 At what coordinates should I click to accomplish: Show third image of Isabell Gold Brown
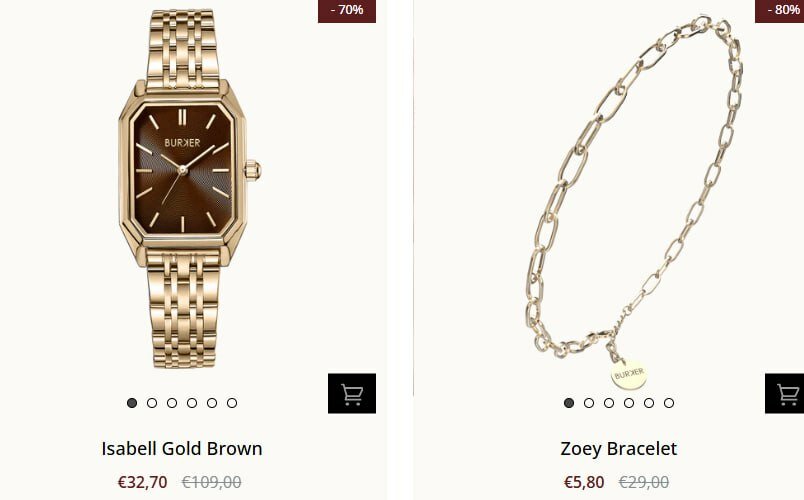[172, 403]
